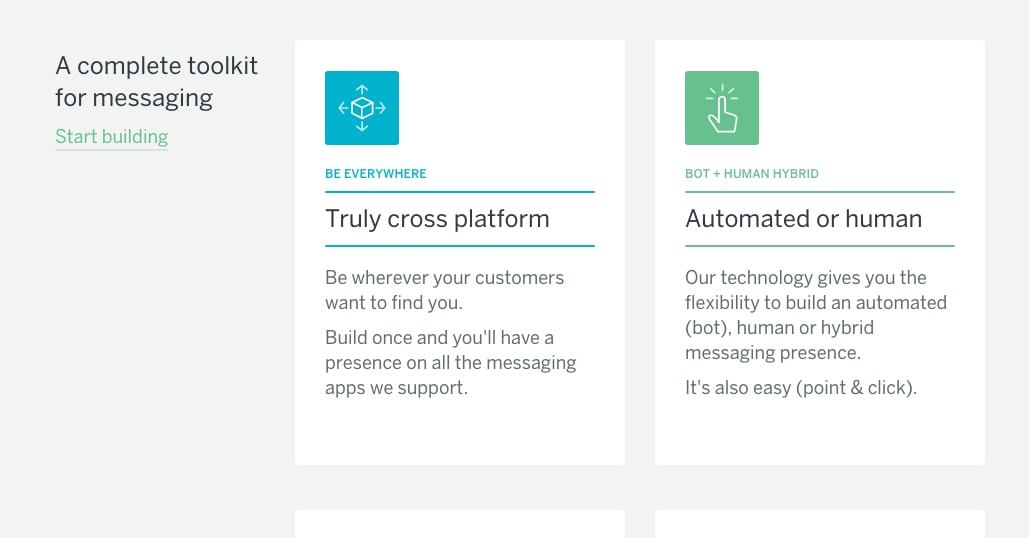Click blank area at bottom of Automated or human card
This screenshot has width=1029, height=538.
point(820,435)
